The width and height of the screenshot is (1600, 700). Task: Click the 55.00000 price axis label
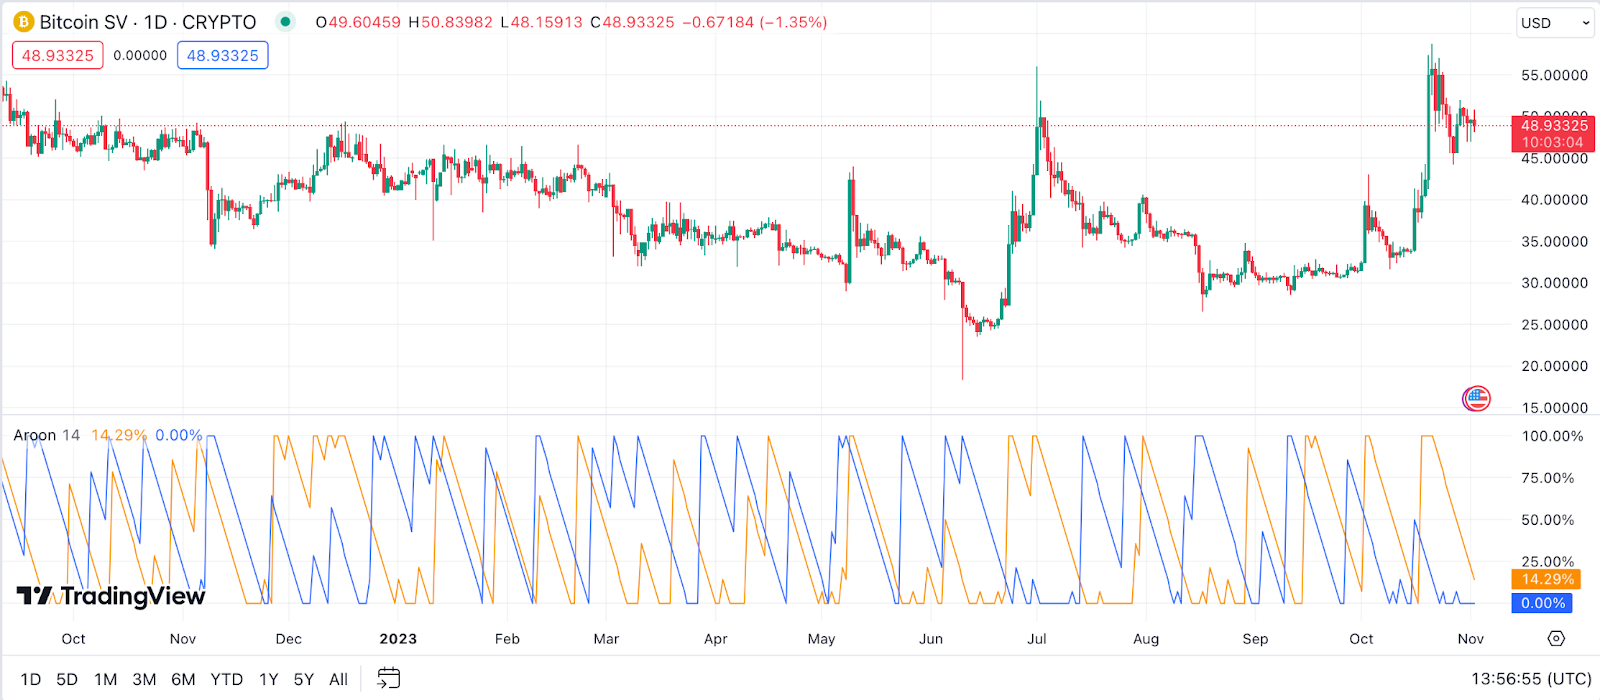pos(1554,75)
